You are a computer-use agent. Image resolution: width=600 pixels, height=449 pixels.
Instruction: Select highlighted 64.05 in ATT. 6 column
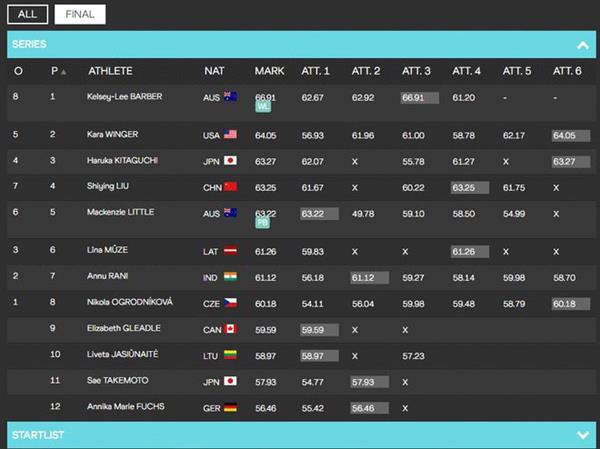tap(571, 136)
